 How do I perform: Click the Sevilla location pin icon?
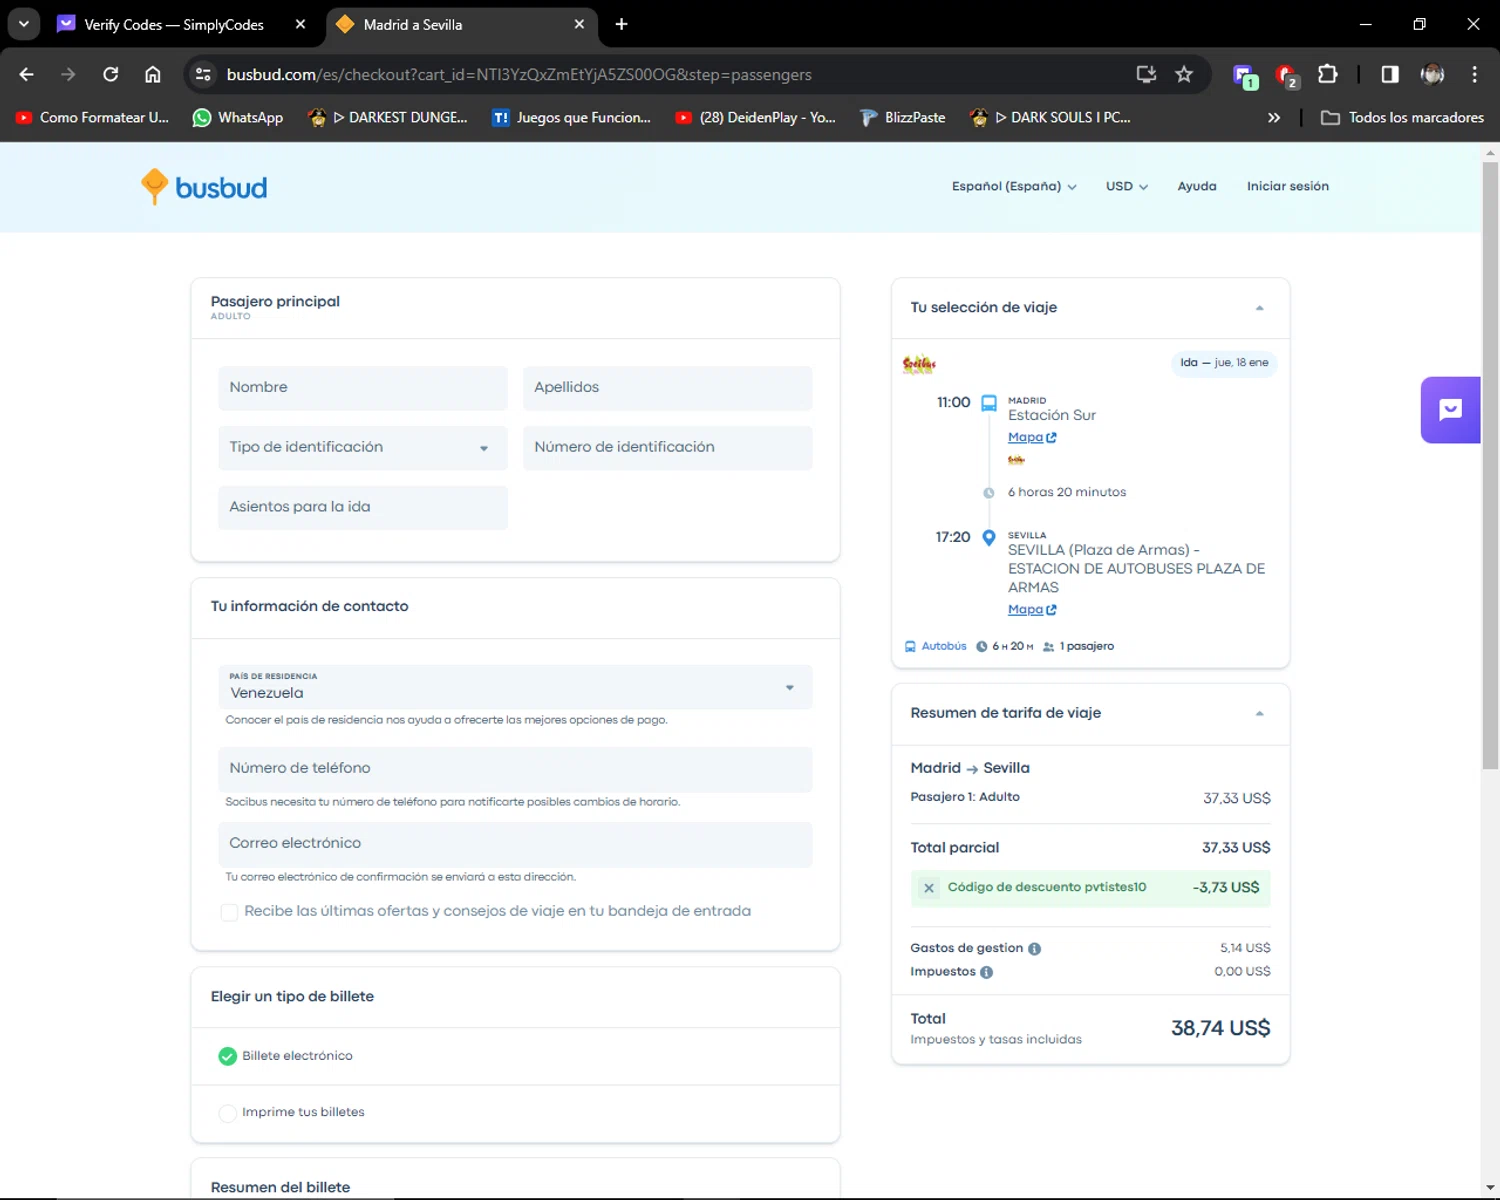[989, 538]
